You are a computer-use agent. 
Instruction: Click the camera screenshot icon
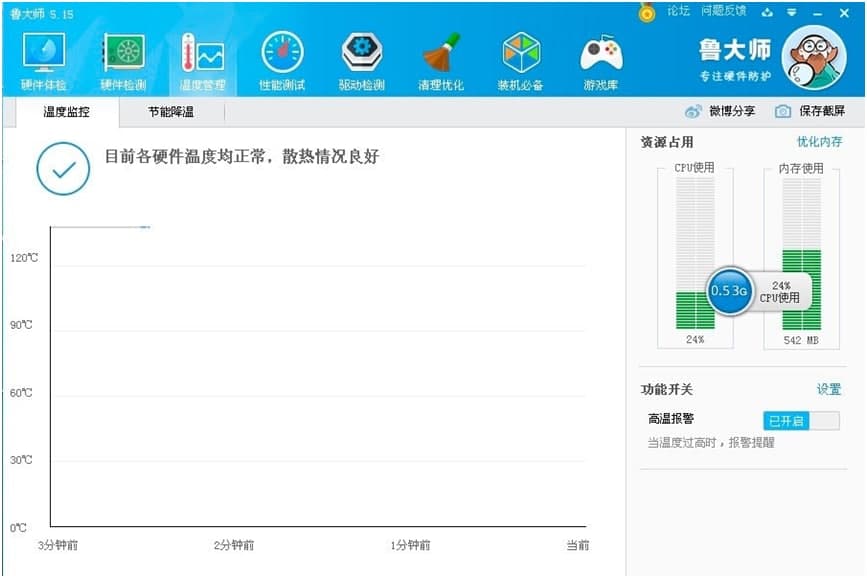(782, 111)
